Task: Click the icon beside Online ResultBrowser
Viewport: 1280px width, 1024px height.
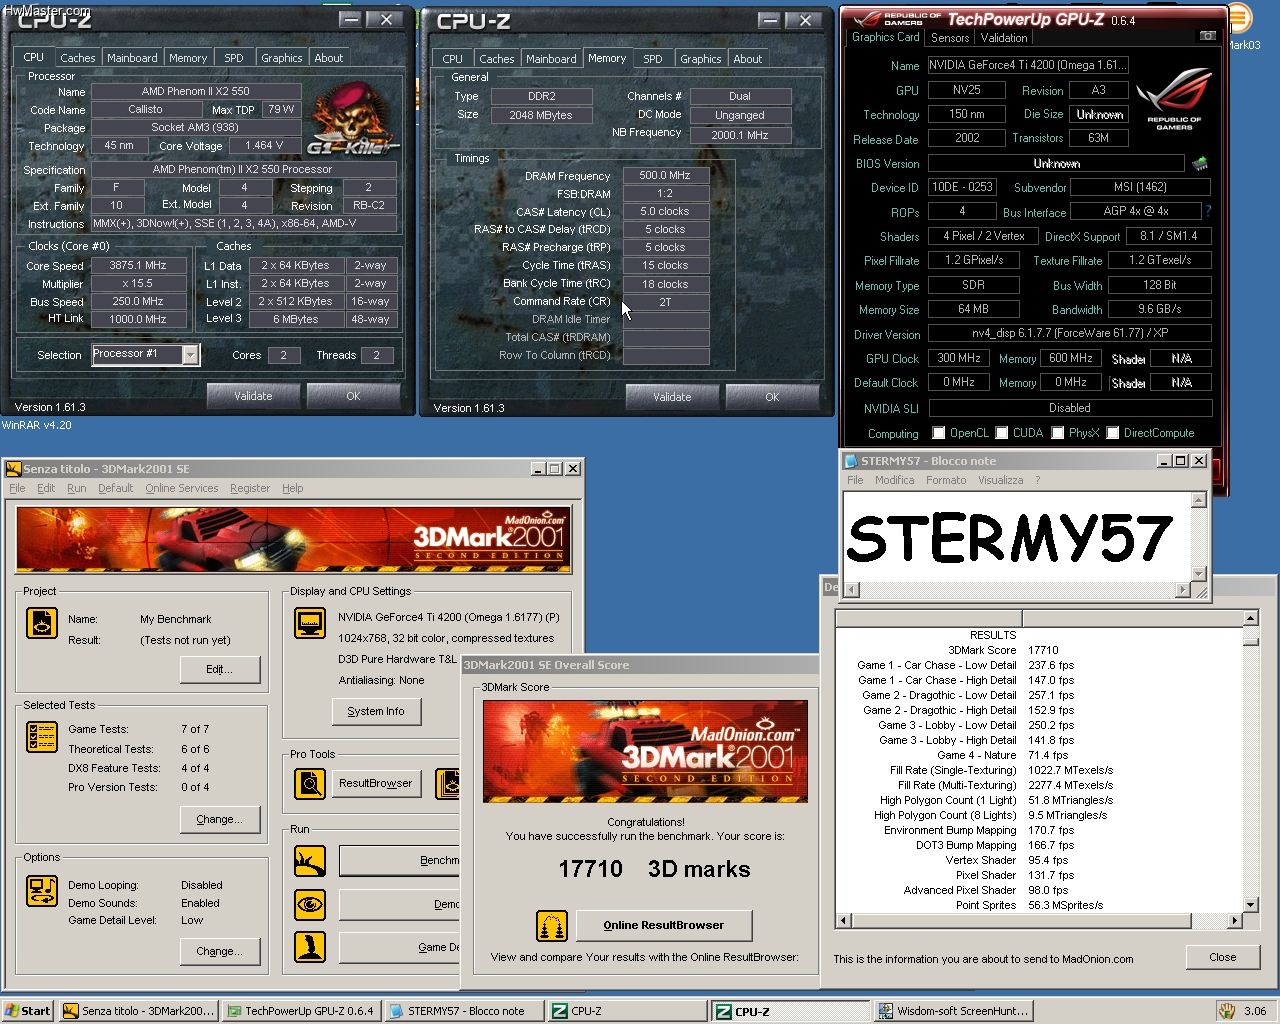Action: 552,926
